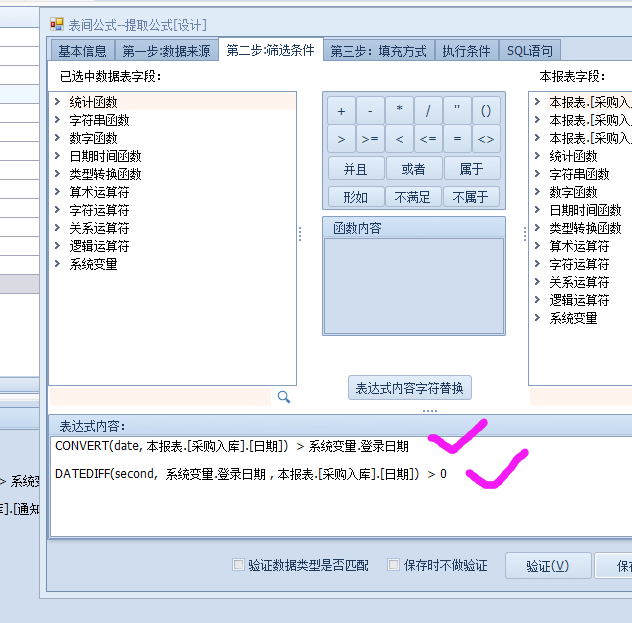Insert the not-equal operator
The width and height of the screenshot is (632, 623).
point(486,139)
